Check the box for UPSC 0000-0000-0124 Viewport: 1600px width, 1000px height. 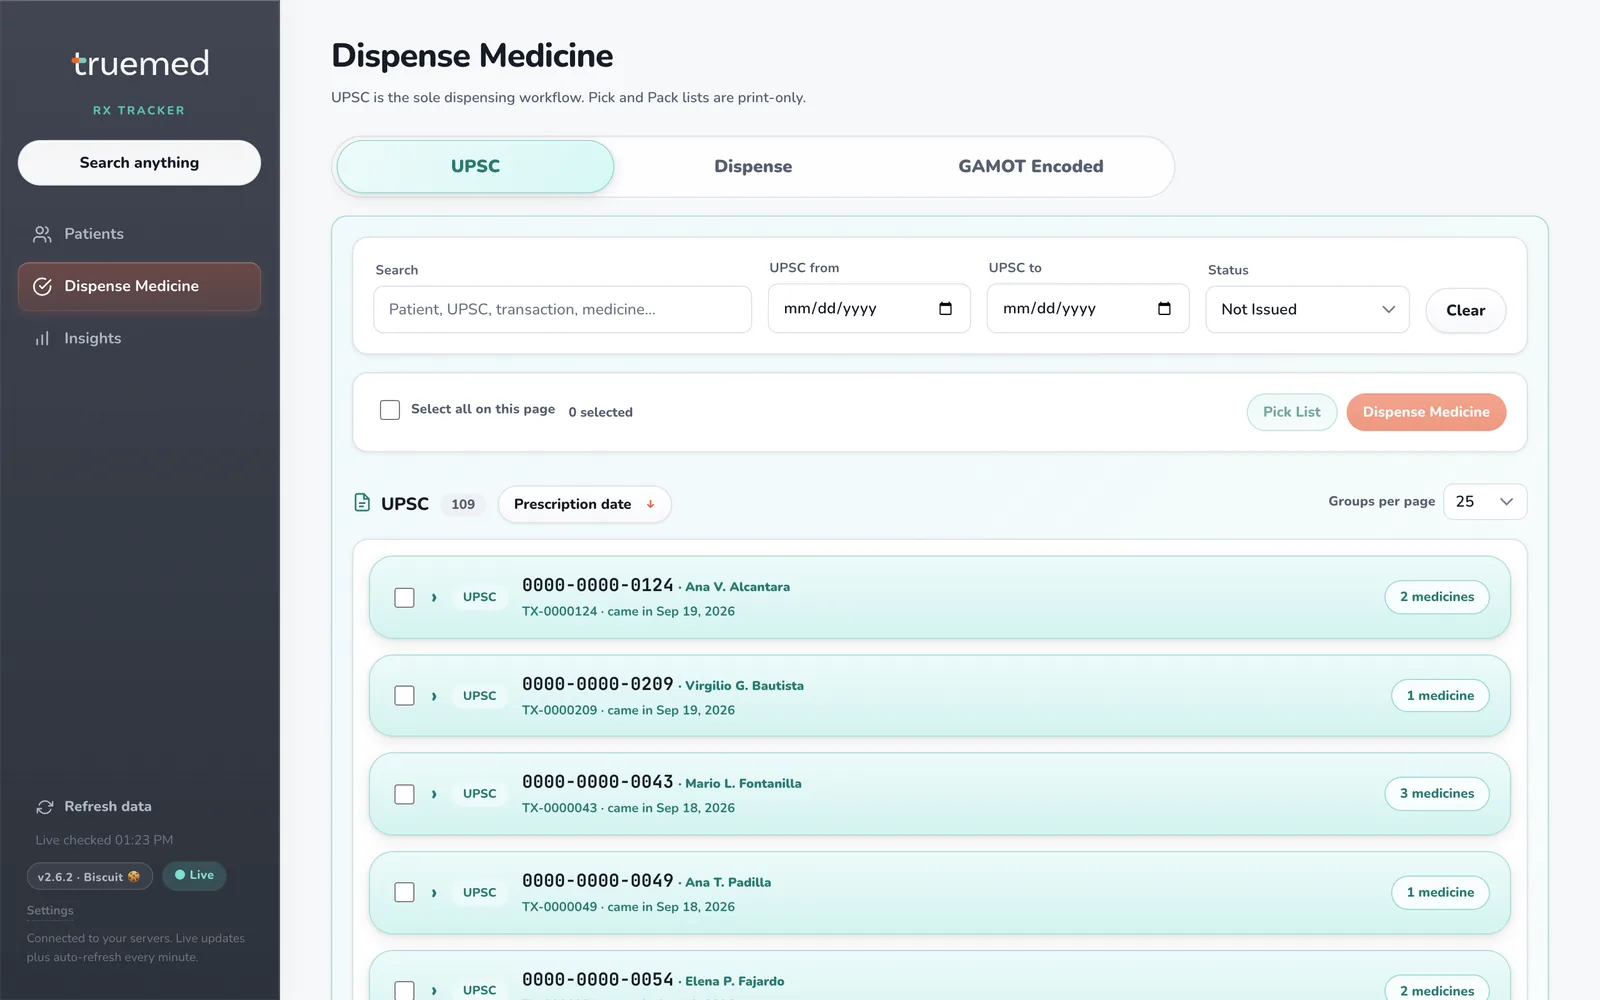[404, 597]
